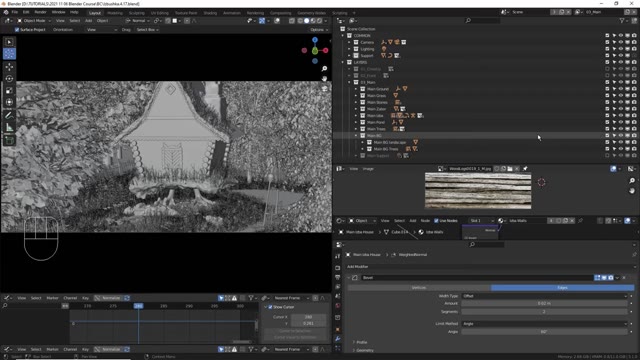Screen dimensions: 640x360
Task: Toggle the Surface Project checkbox
Action: pos(17,30)
